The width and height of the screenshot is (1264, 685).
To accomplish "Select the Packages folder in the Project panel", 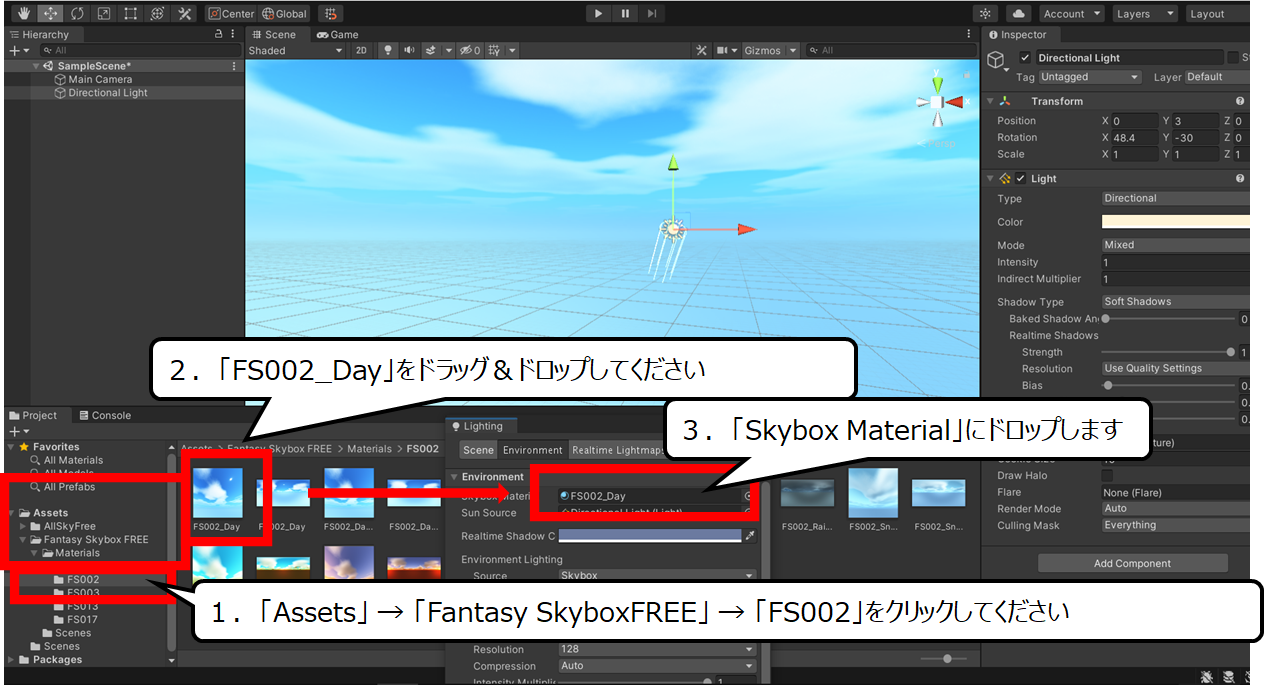I will pos(50,660).
